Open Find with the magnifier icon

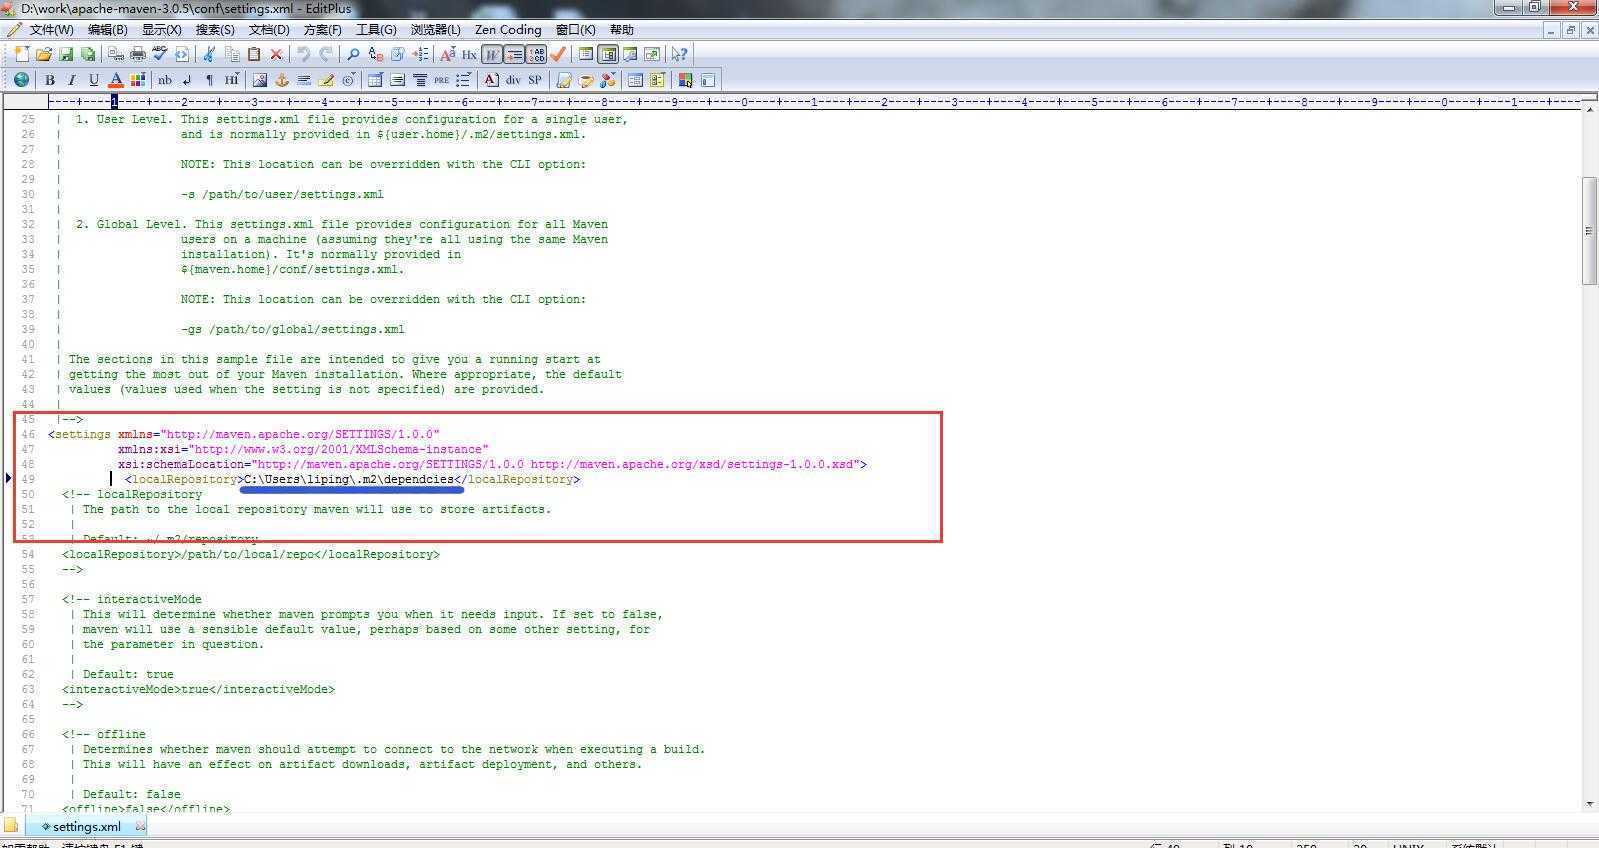[x=353, y=54]
